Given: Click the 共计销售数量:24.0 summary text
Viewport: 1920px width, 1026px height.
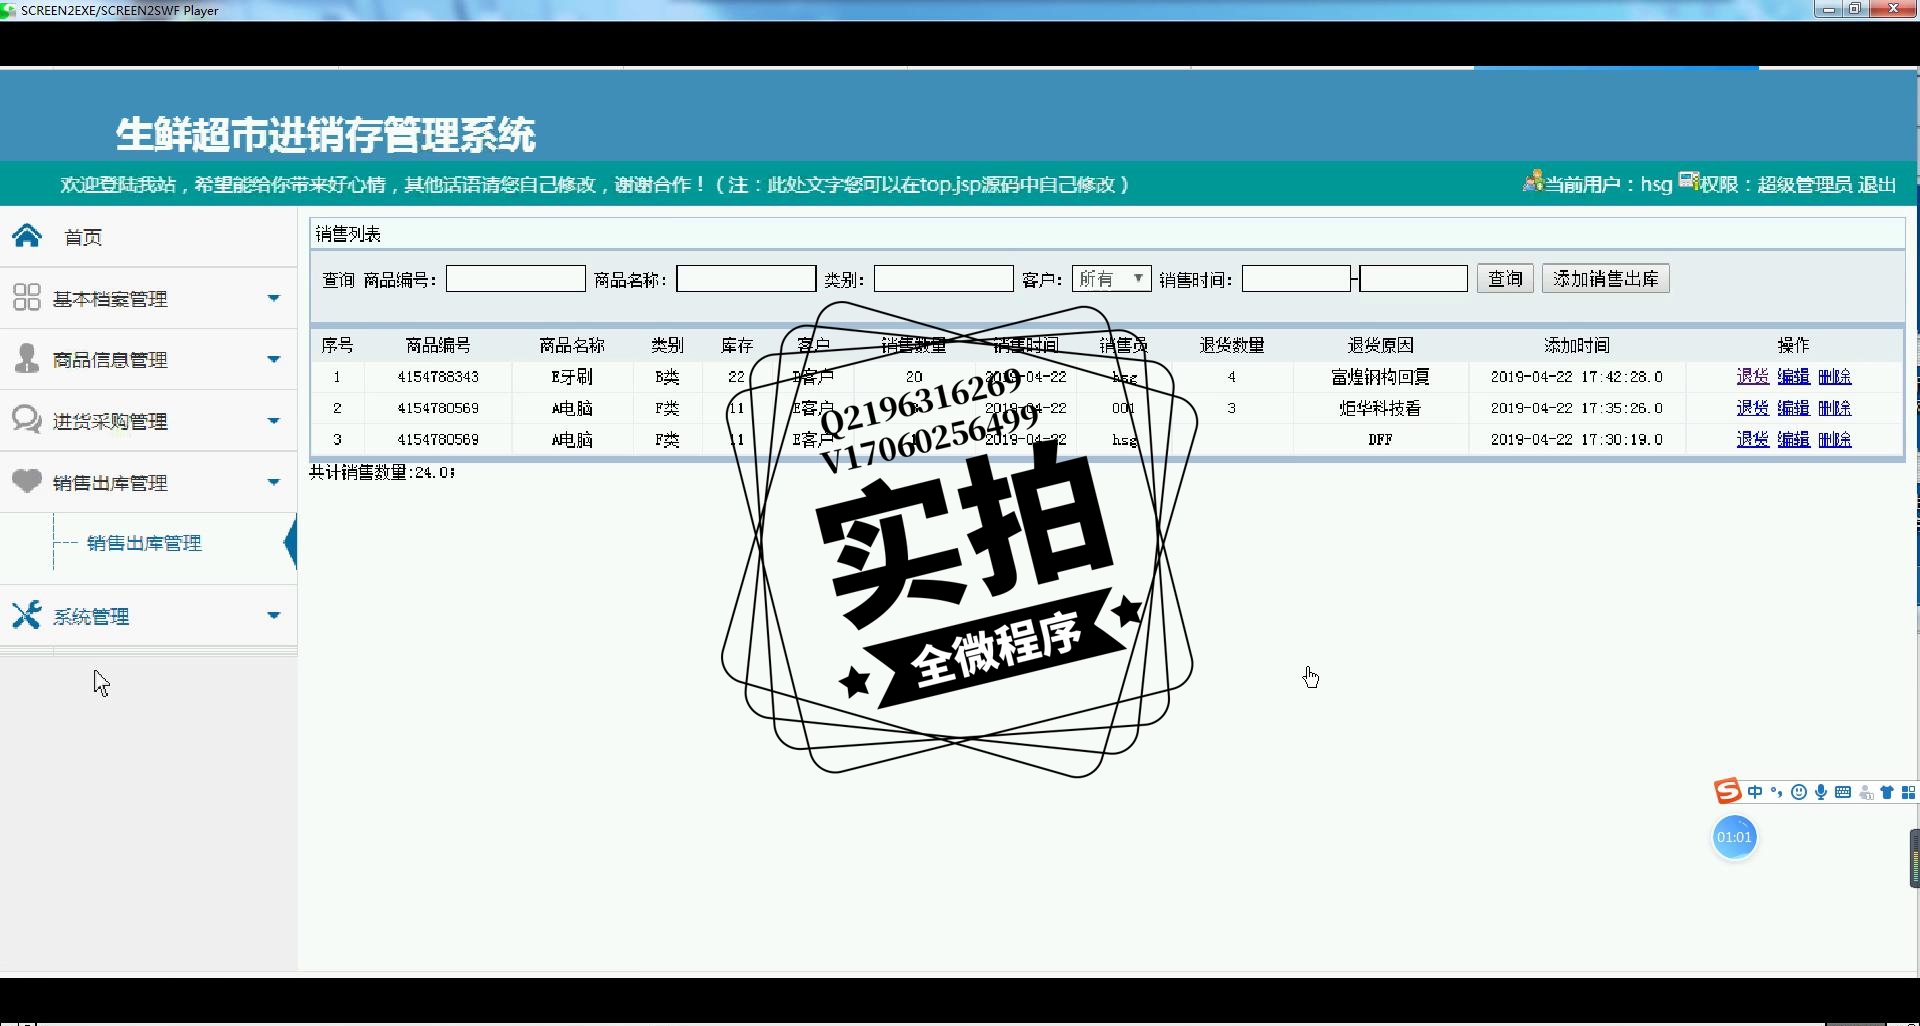Looking at the screenshot, I should 382,472.
